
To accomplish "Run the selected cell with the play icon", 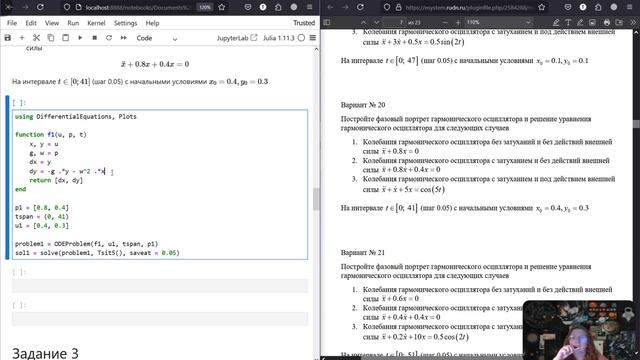I will point(80,38).
